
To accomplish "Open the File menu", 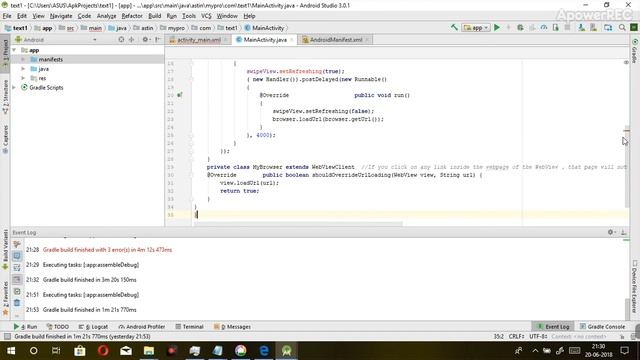I will (x=7, y=16).
